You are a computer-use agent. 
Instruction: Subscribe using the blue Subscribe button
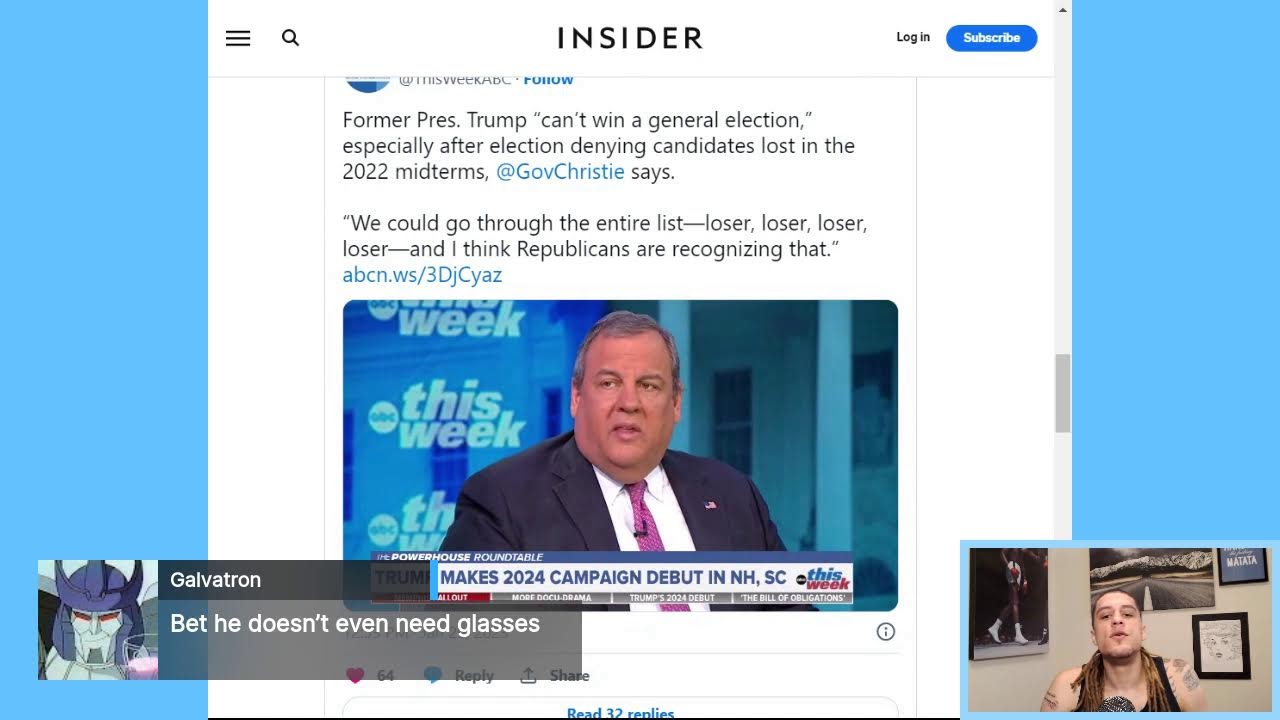coord(991,38)
